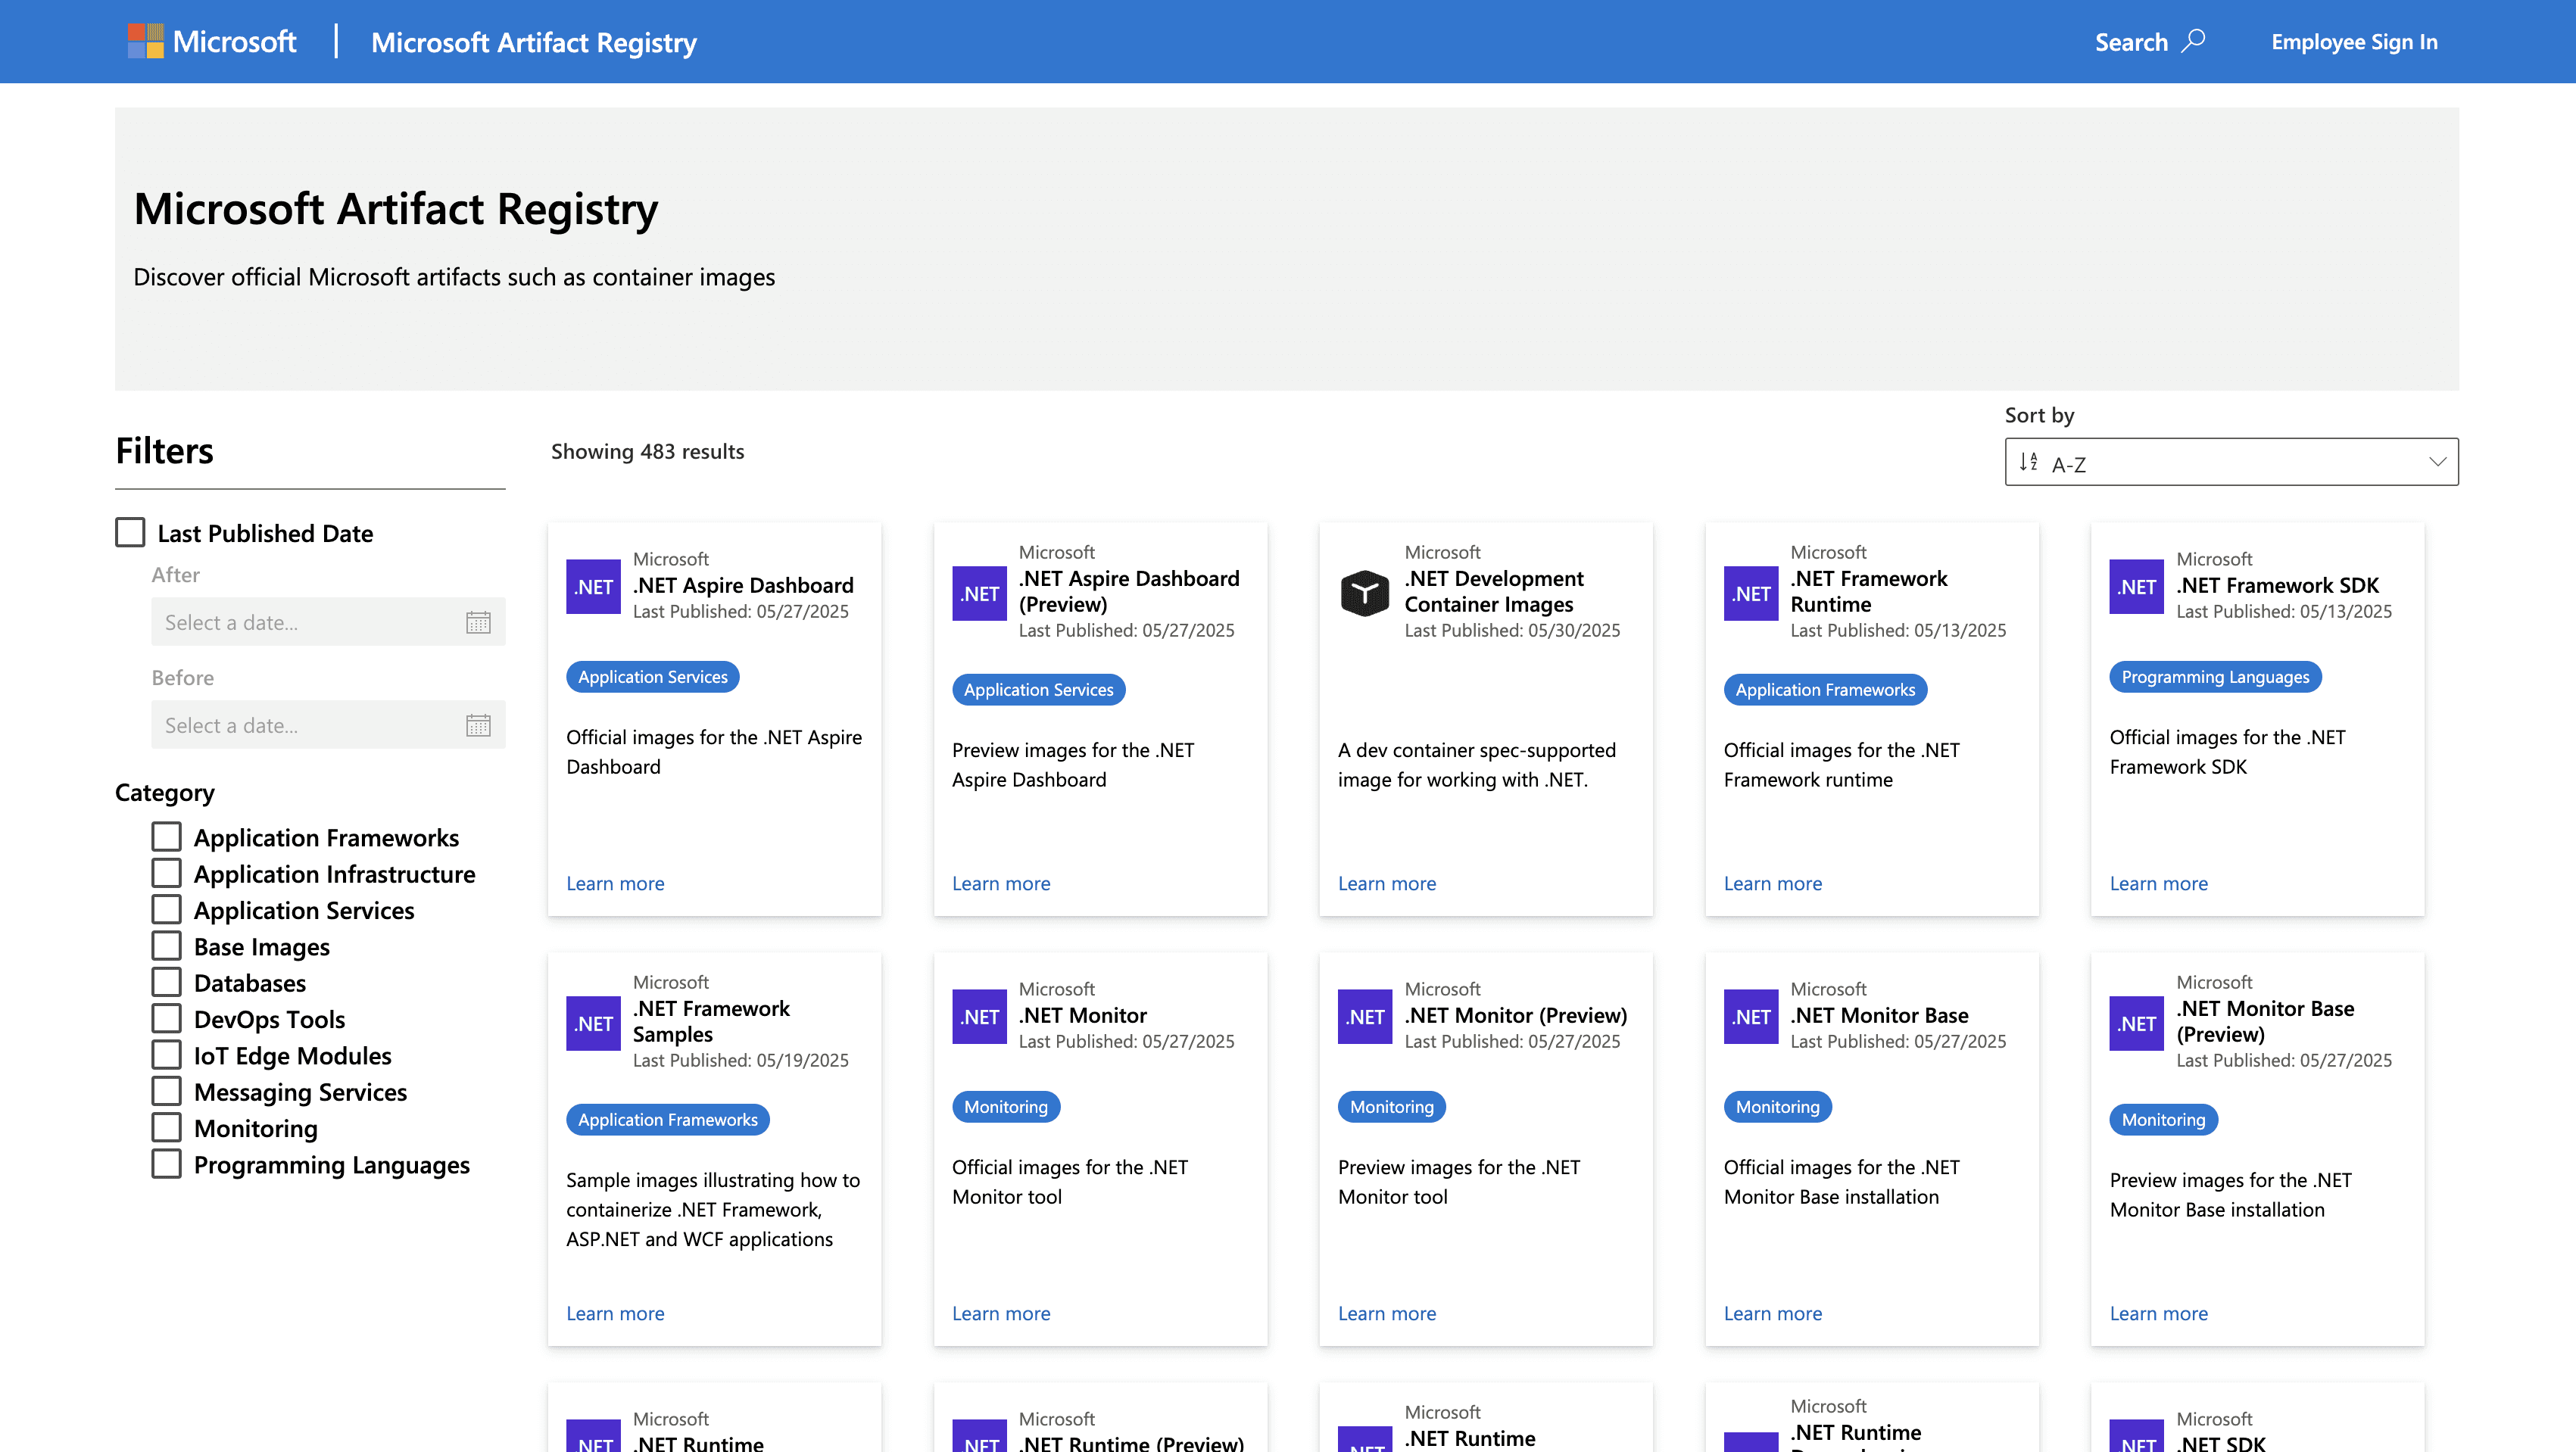The width and height of the screenshot is (2576, 1452).
Task: Open Learn more for .NET Framework Samples
Action: pos(615,1313)
